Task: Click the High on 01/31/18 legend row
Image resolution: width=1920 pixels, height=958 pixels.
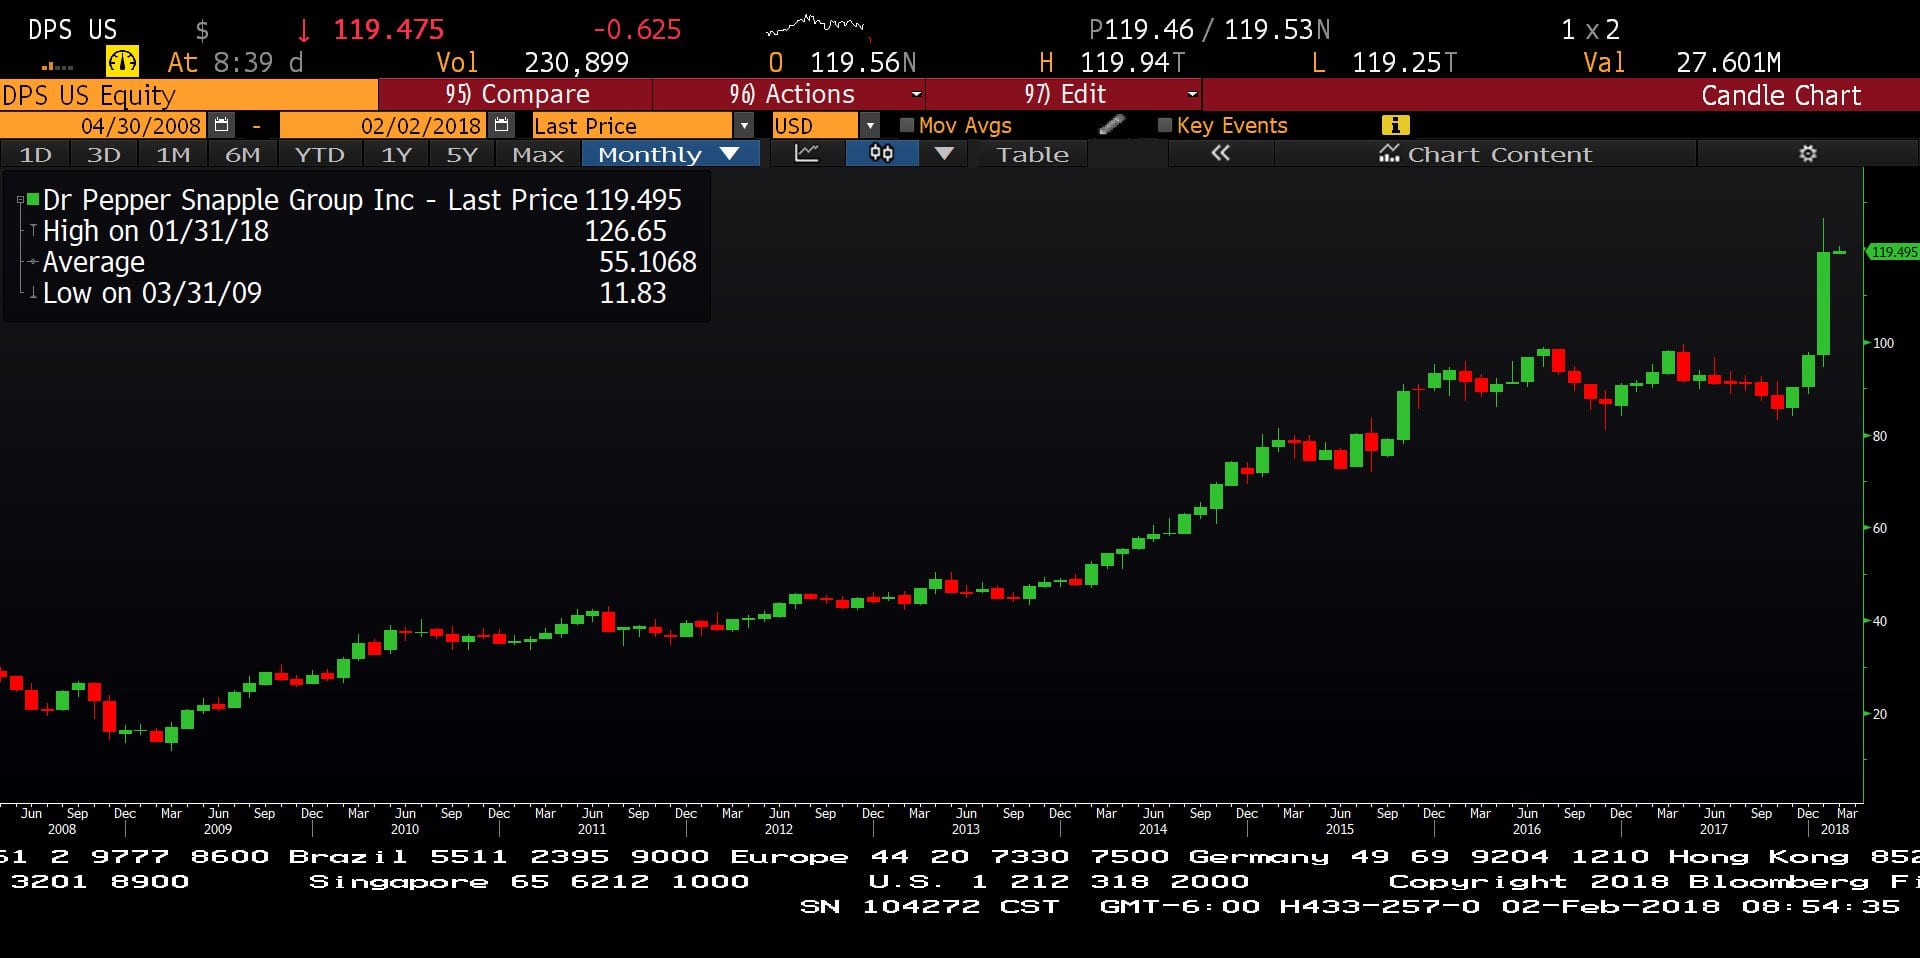Action: 355,231
